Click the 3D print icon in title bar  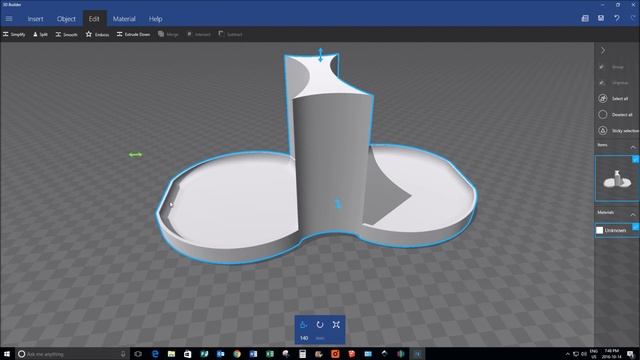pyautogui.click(x=585, y=18)
